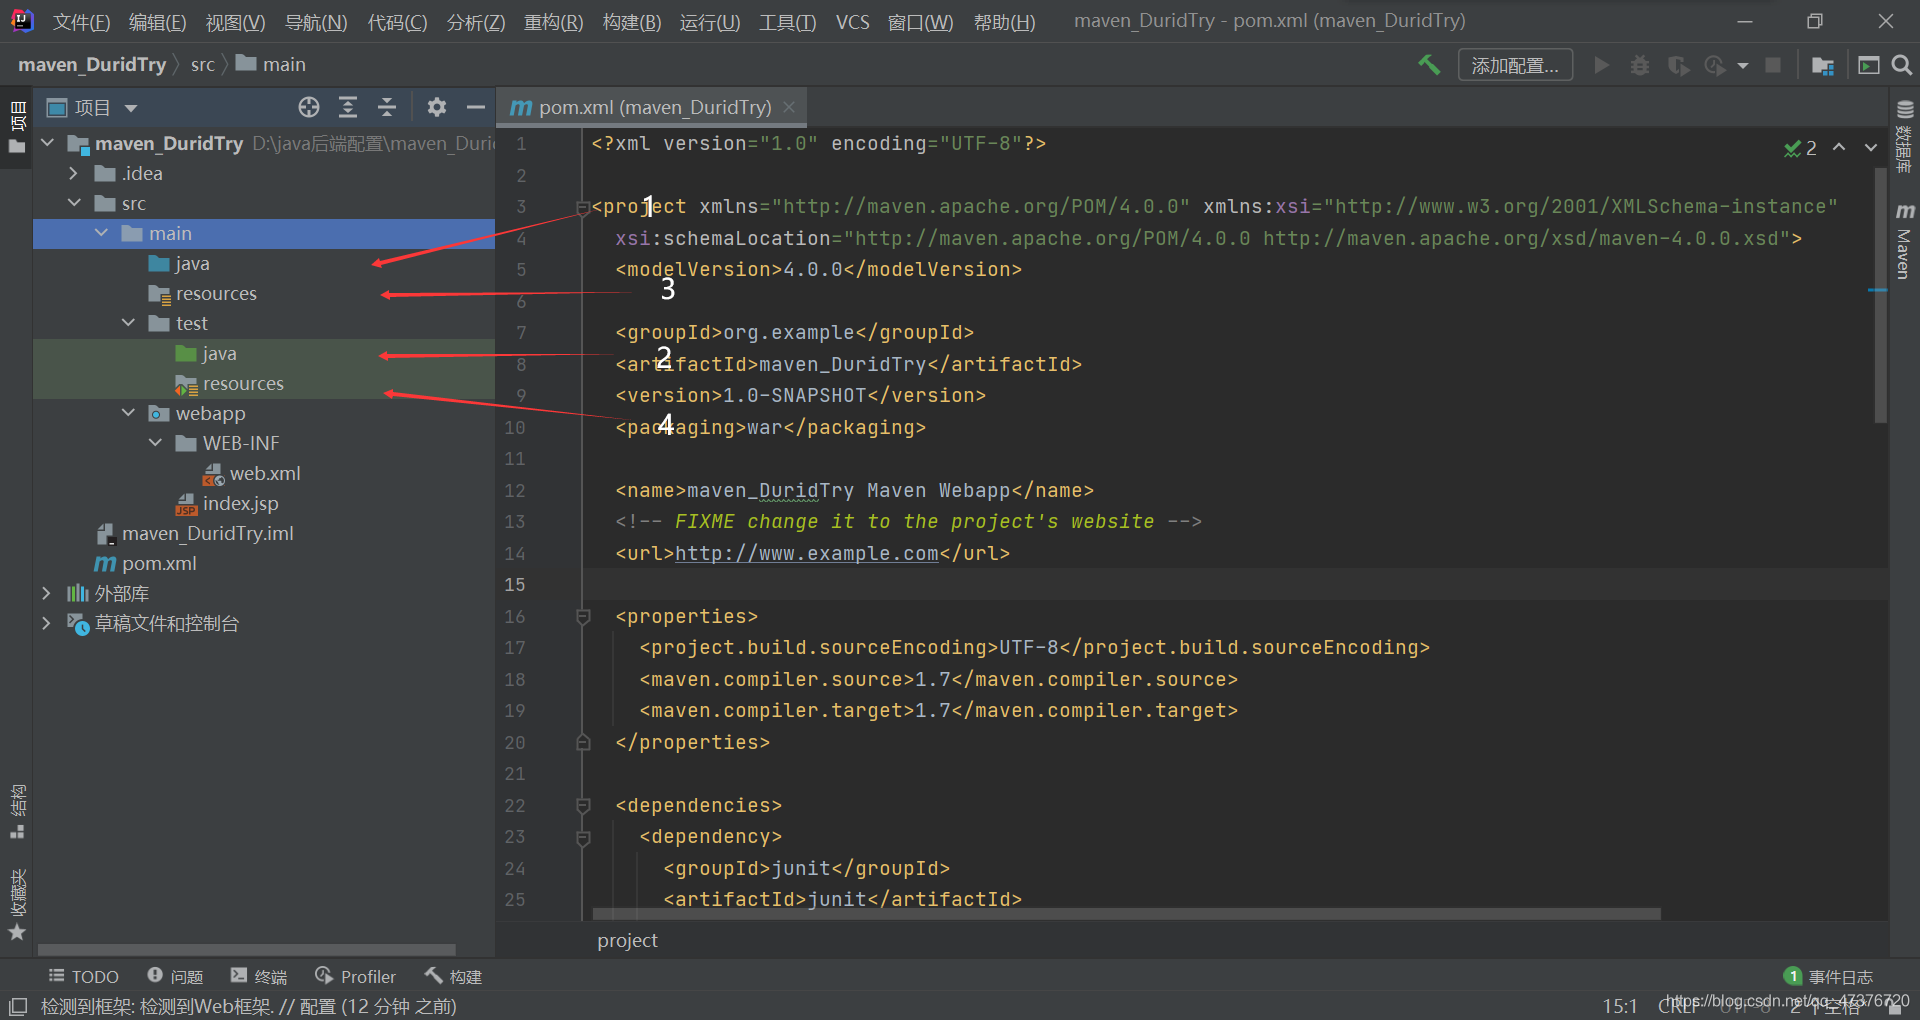Click the Build project hammer icon

coord(1429,65)
